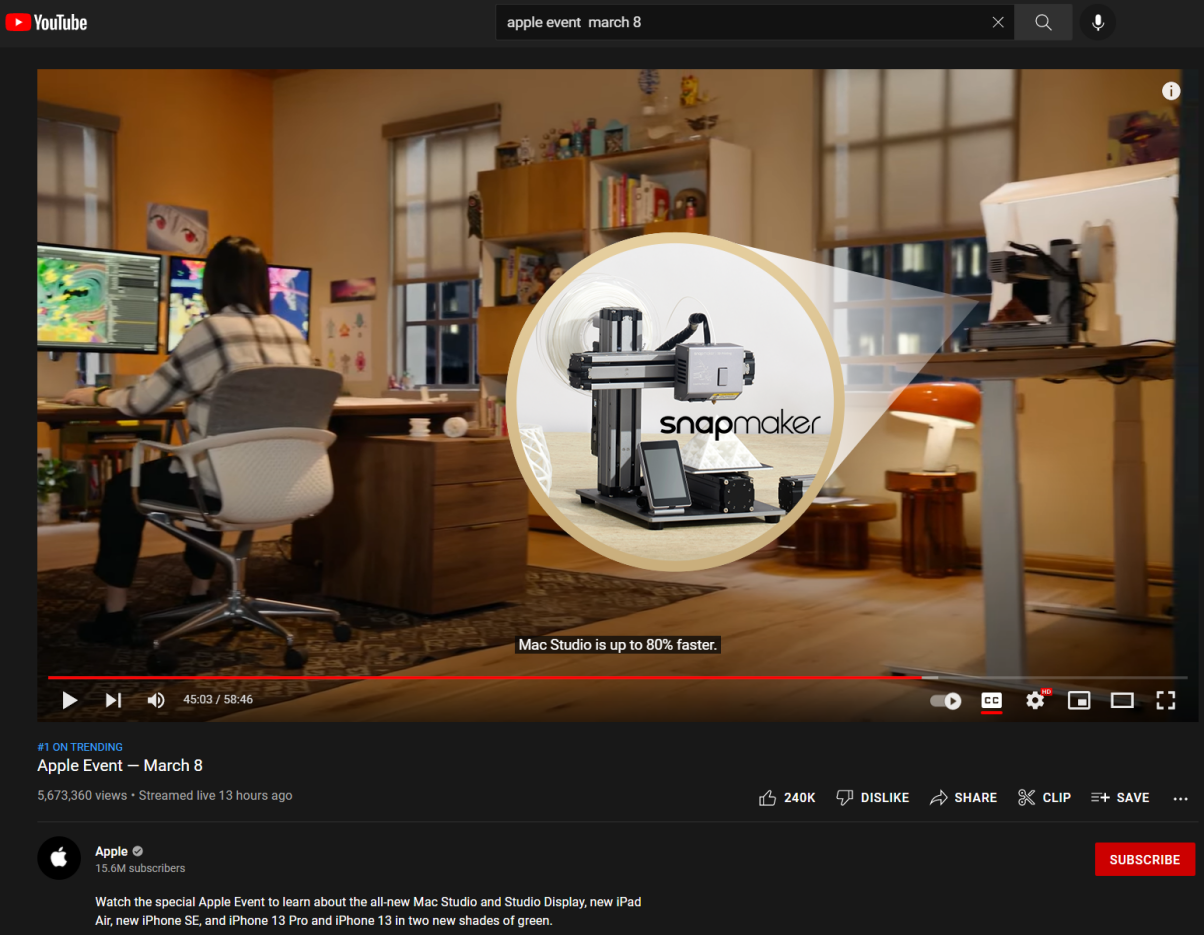Image resolution: width=1204 pixels, height=935 pixels.
Task: Click the search magnifier button
Action: tap(1043, 22)
